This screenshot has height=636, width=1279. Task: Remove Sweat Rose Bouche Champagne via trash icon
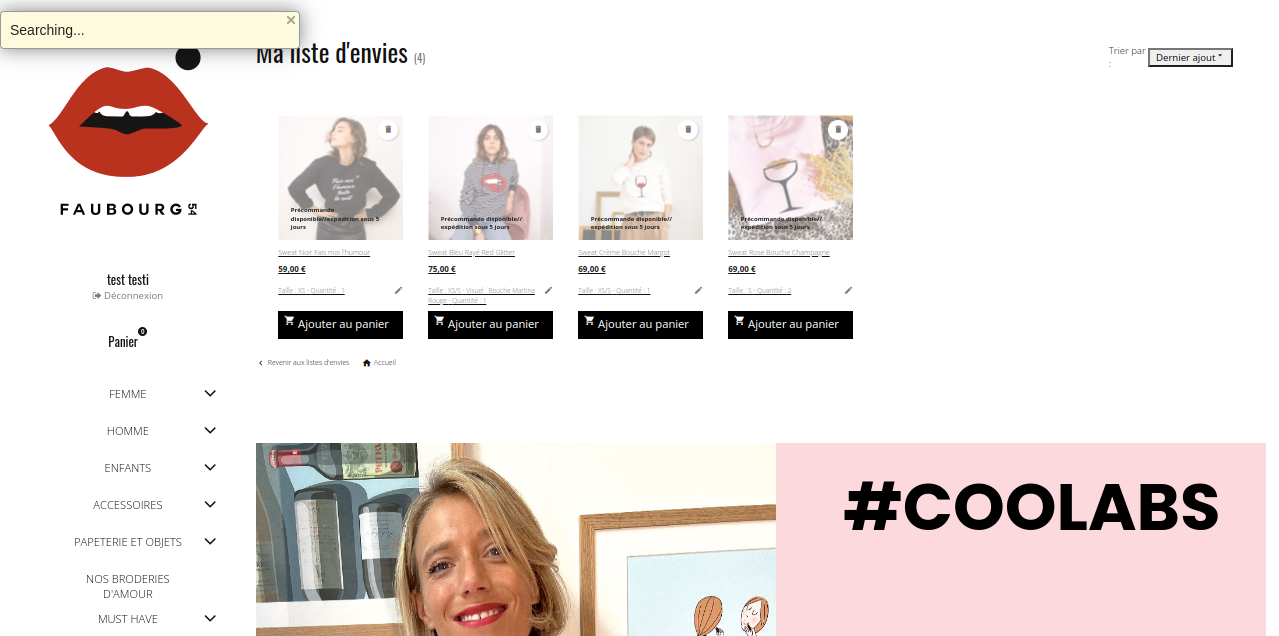838,130
